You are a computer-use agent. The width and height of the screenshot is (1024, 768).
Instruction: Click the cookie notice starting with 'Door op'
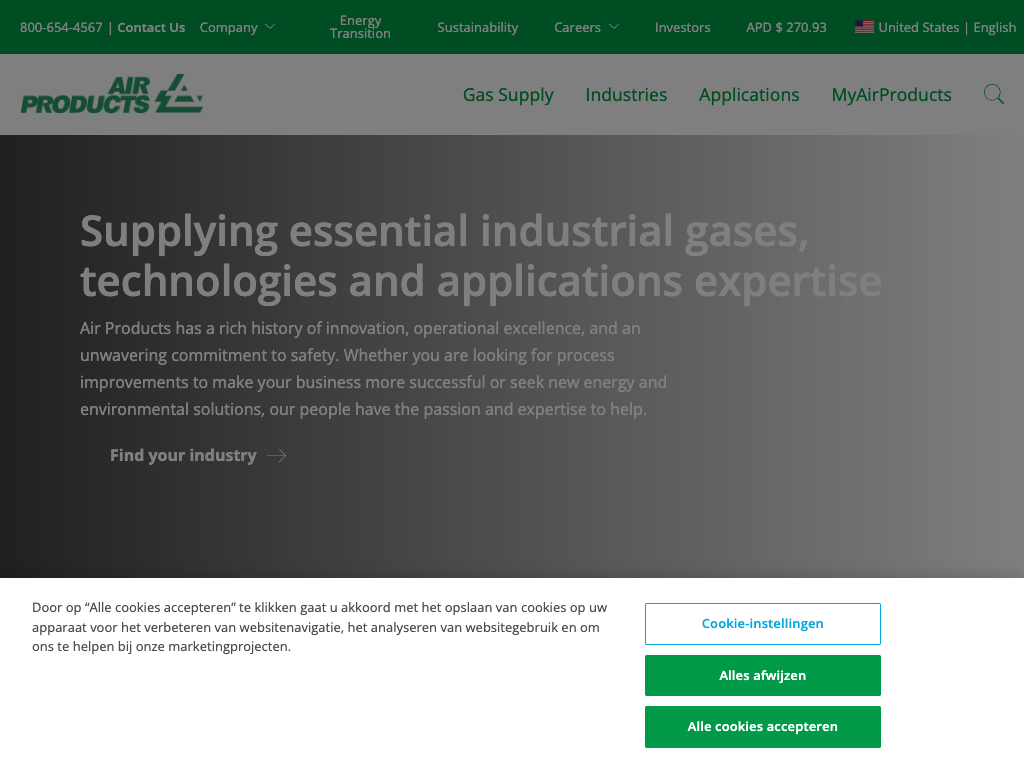tap(319, 627)
